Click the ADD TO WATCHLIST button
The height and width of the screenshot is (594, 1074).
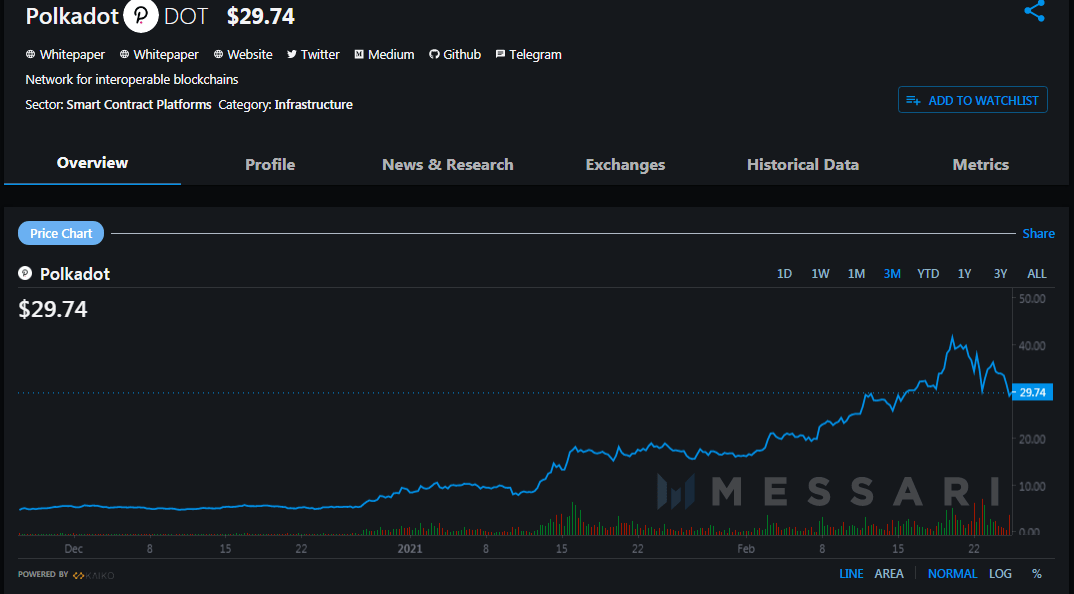pyautogui.click(x=972, y=100)
